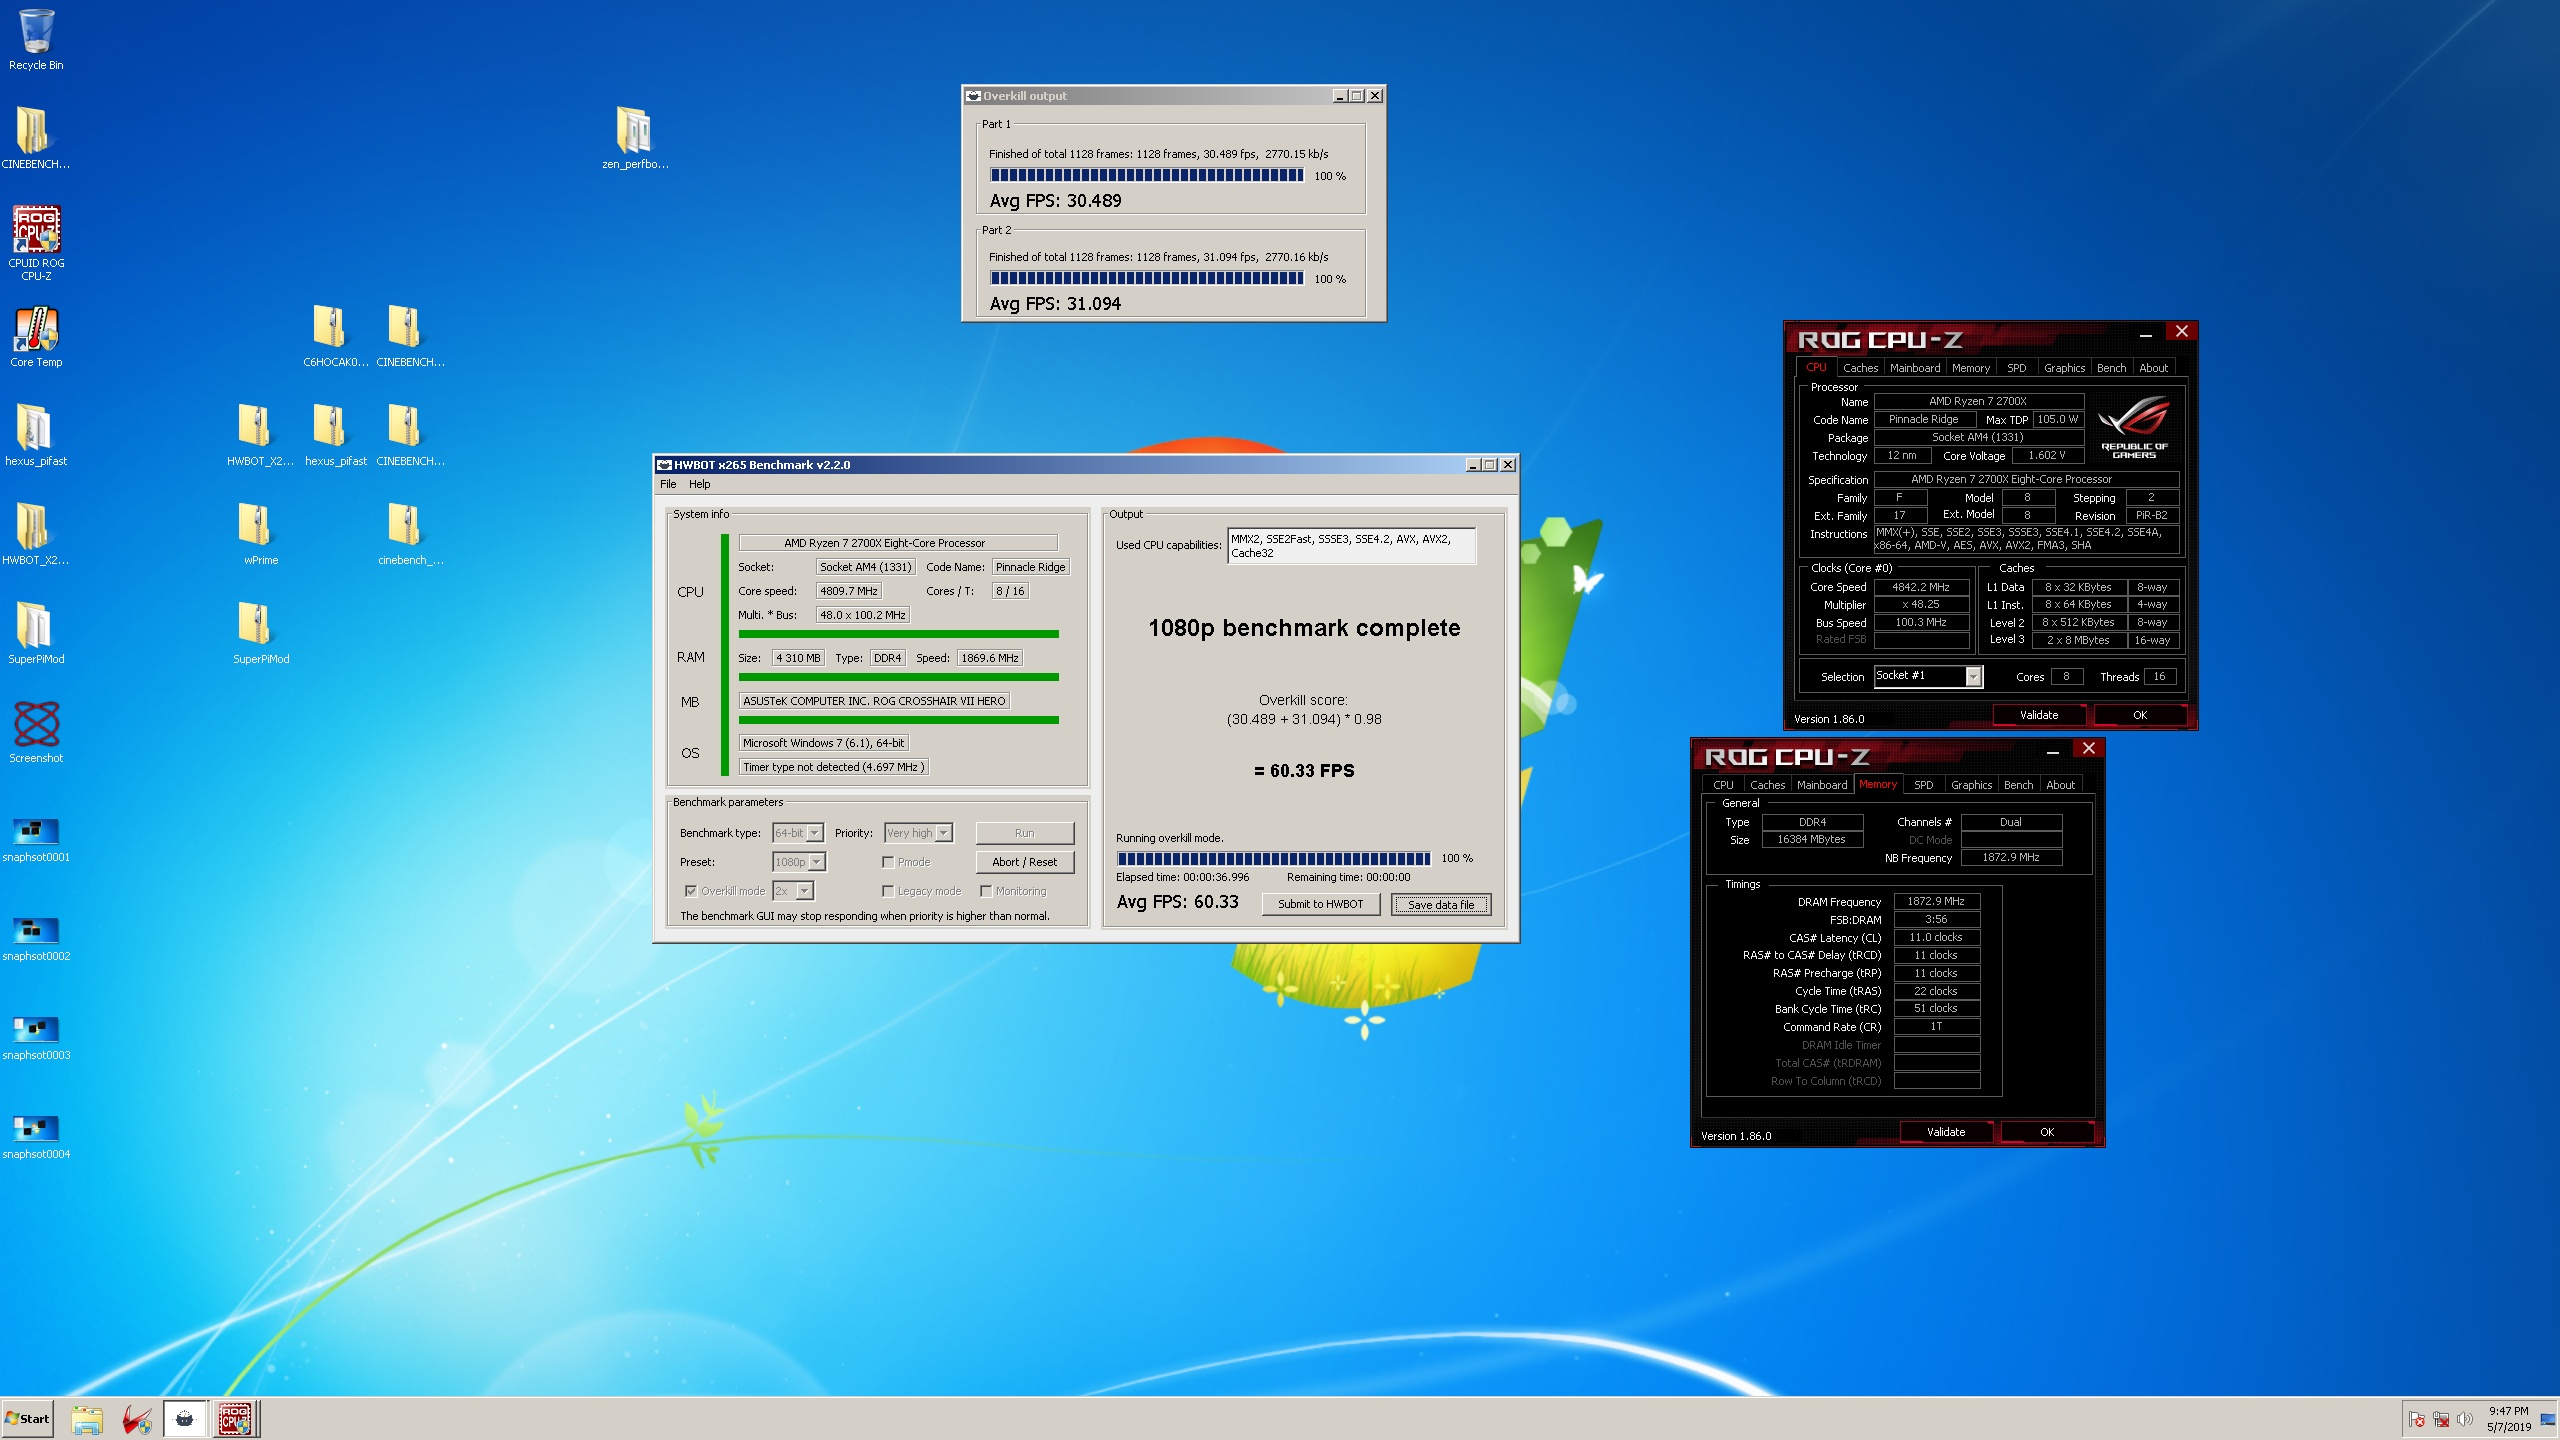Screen dimensions: 2560x1440
Task: Toggle the Legacy mode checkbox
Action: 888,891
